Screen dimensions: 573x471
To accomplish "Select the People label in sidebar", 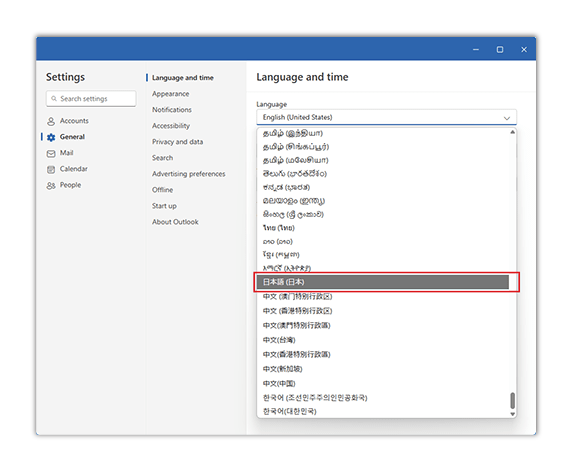I will [x=71, y=185].
